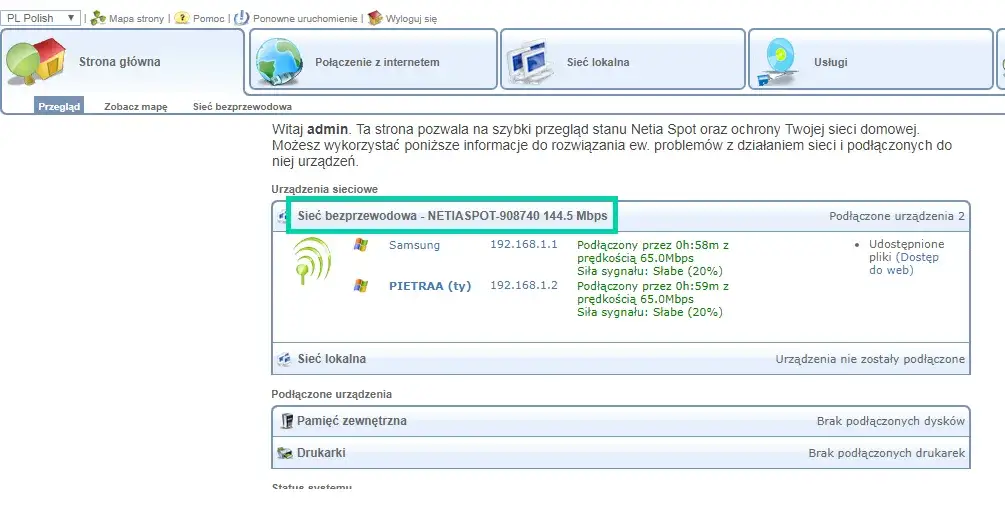Open the Samsung device entry

415,245
